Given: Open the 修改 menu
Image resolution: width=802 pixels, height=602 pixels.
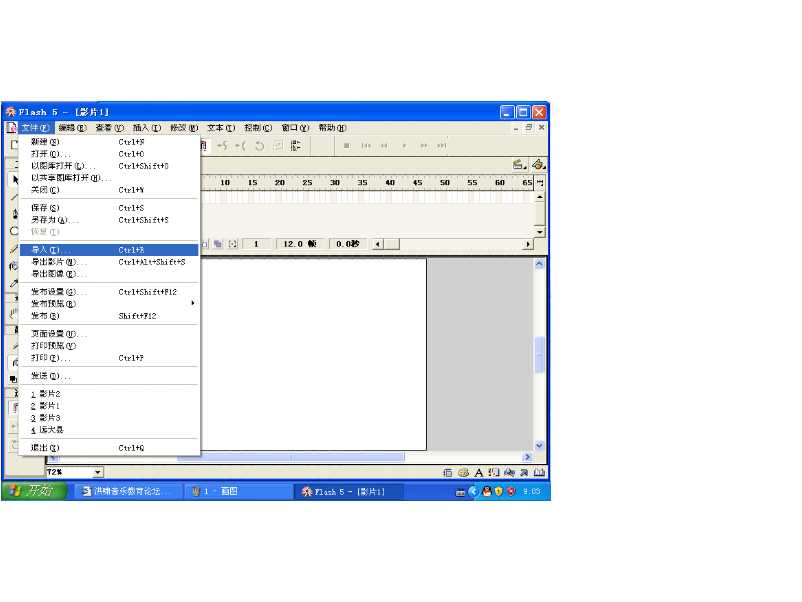Looking at the screenshot, I should click(184, 127).
